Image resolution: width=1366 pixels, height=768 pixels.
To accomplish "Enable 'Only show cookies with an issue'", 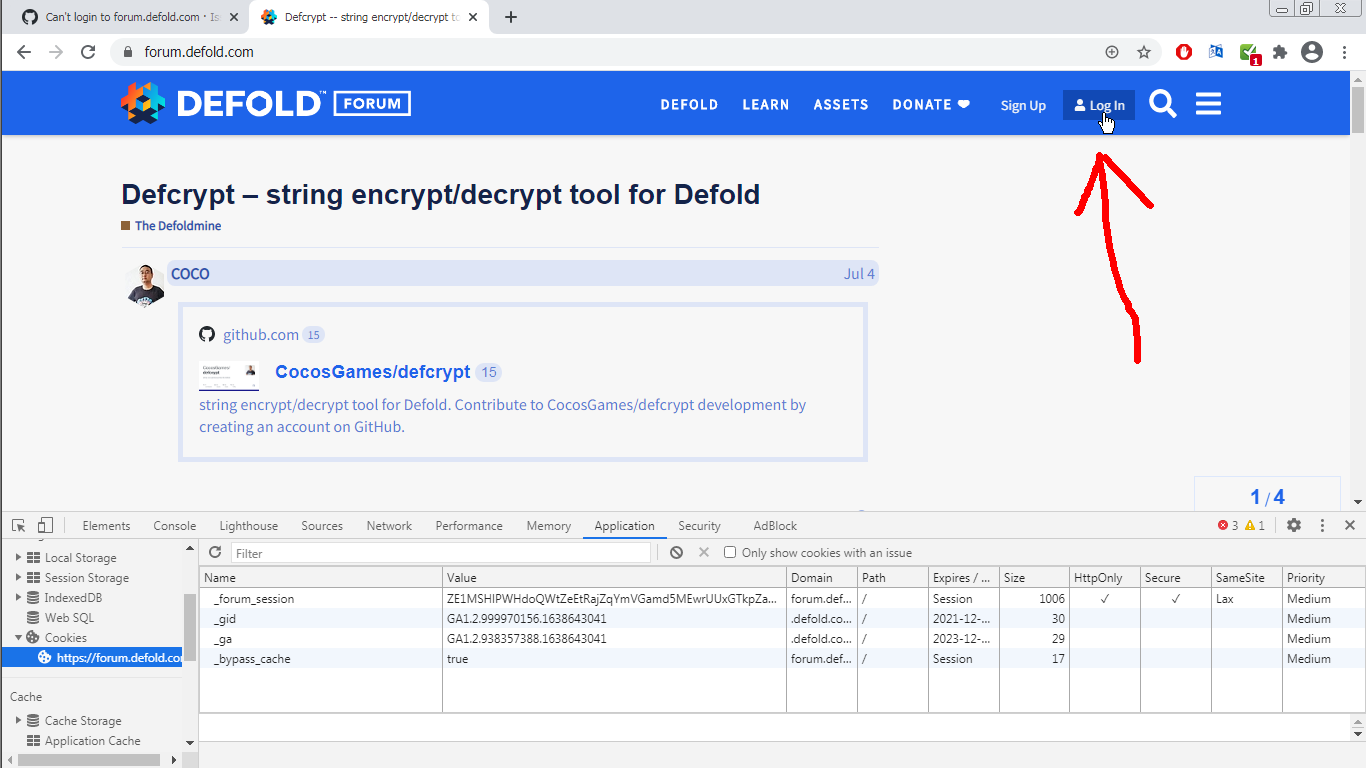I will click(x=730, y=552).
